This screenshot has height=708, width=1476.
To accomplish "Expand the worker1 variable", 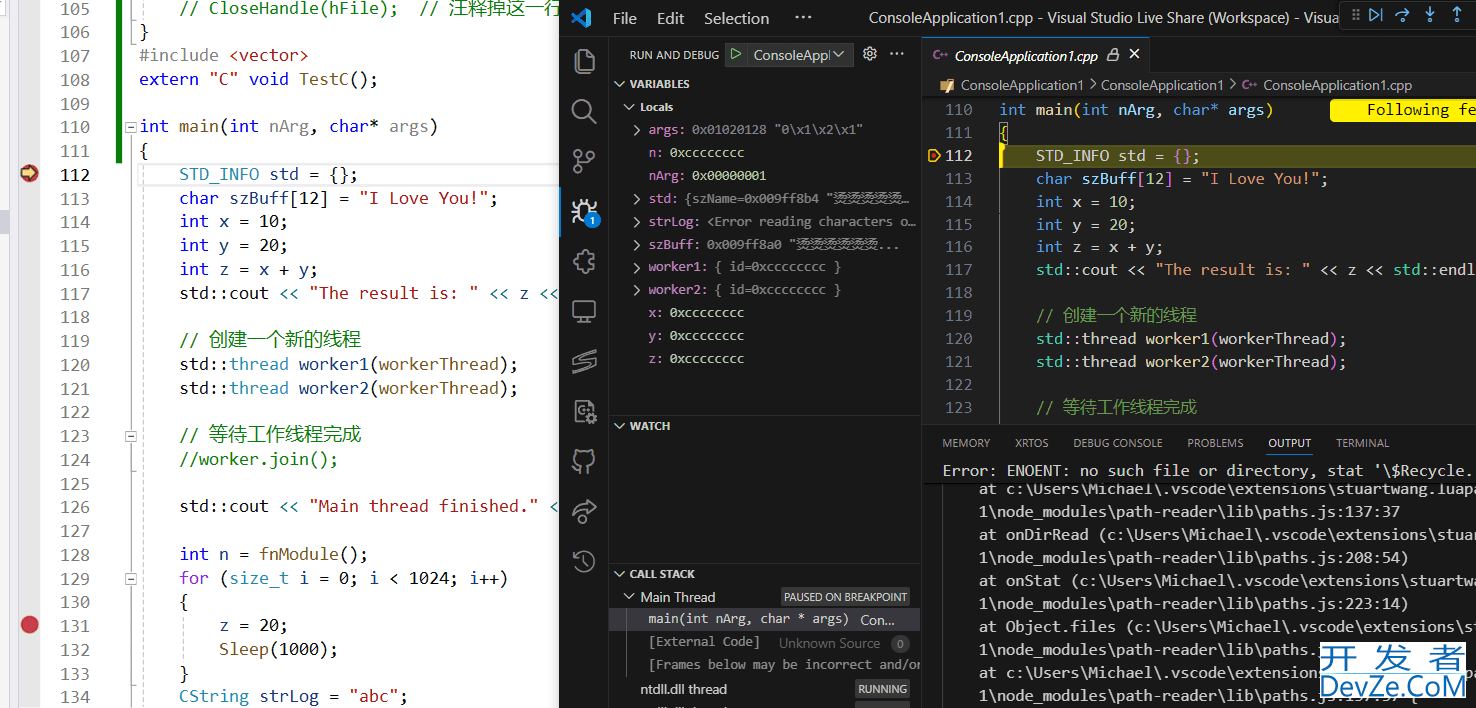I will coord(638,267).
